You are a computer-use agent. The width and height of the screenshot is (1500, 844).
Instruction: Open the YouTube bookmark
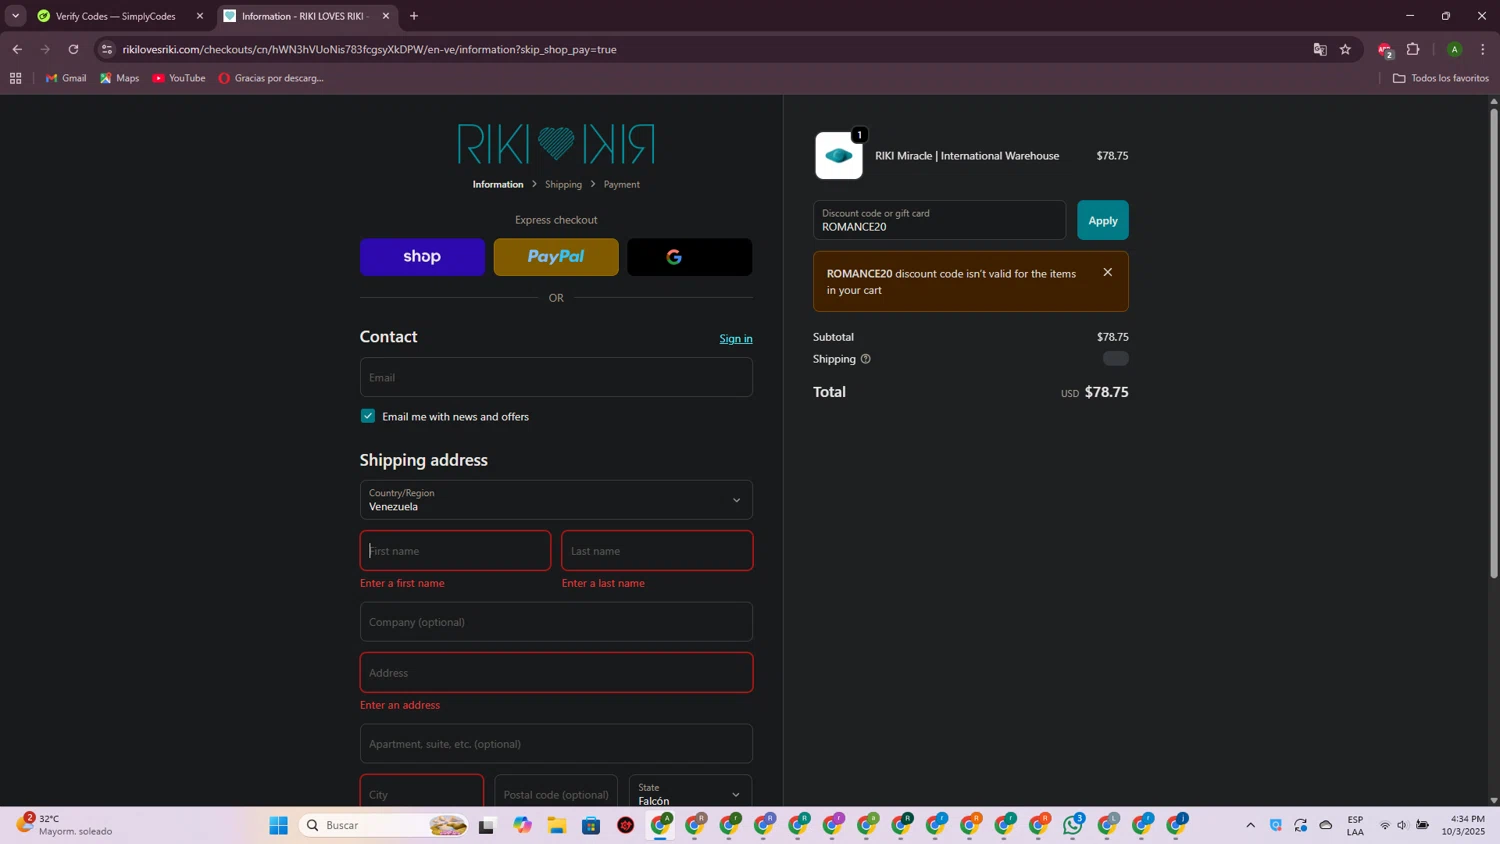click(x=179, y=78)
